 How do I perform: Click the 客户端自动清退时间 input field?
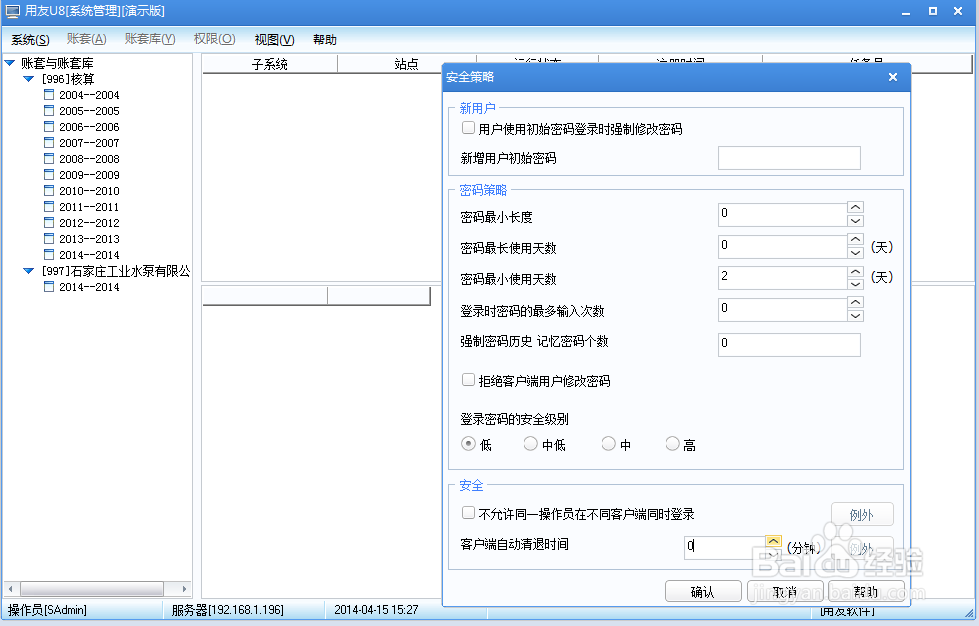click(725, 547)
